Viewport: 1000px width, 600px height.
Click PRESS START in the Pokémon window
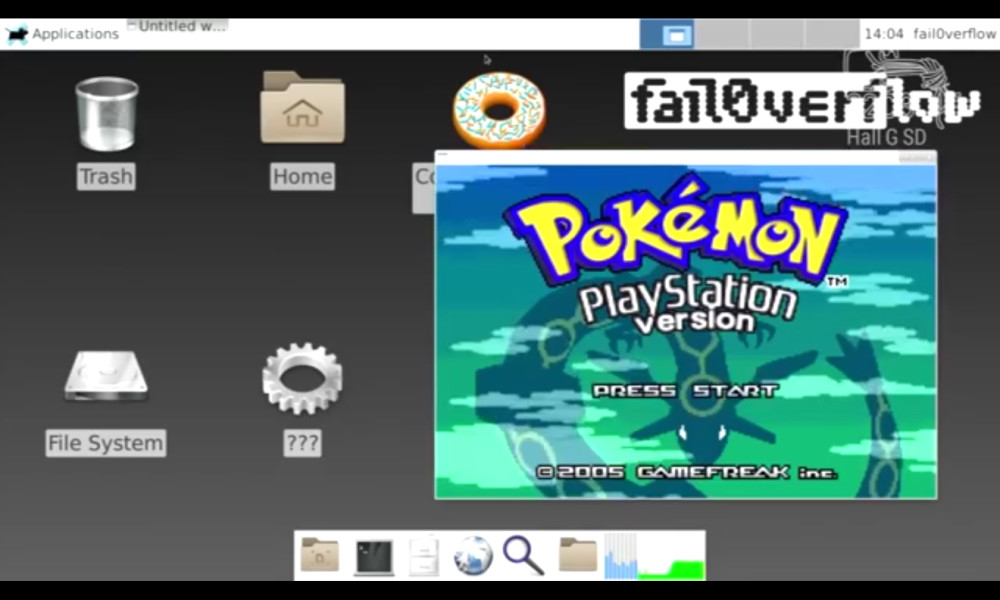coord(685,390)
